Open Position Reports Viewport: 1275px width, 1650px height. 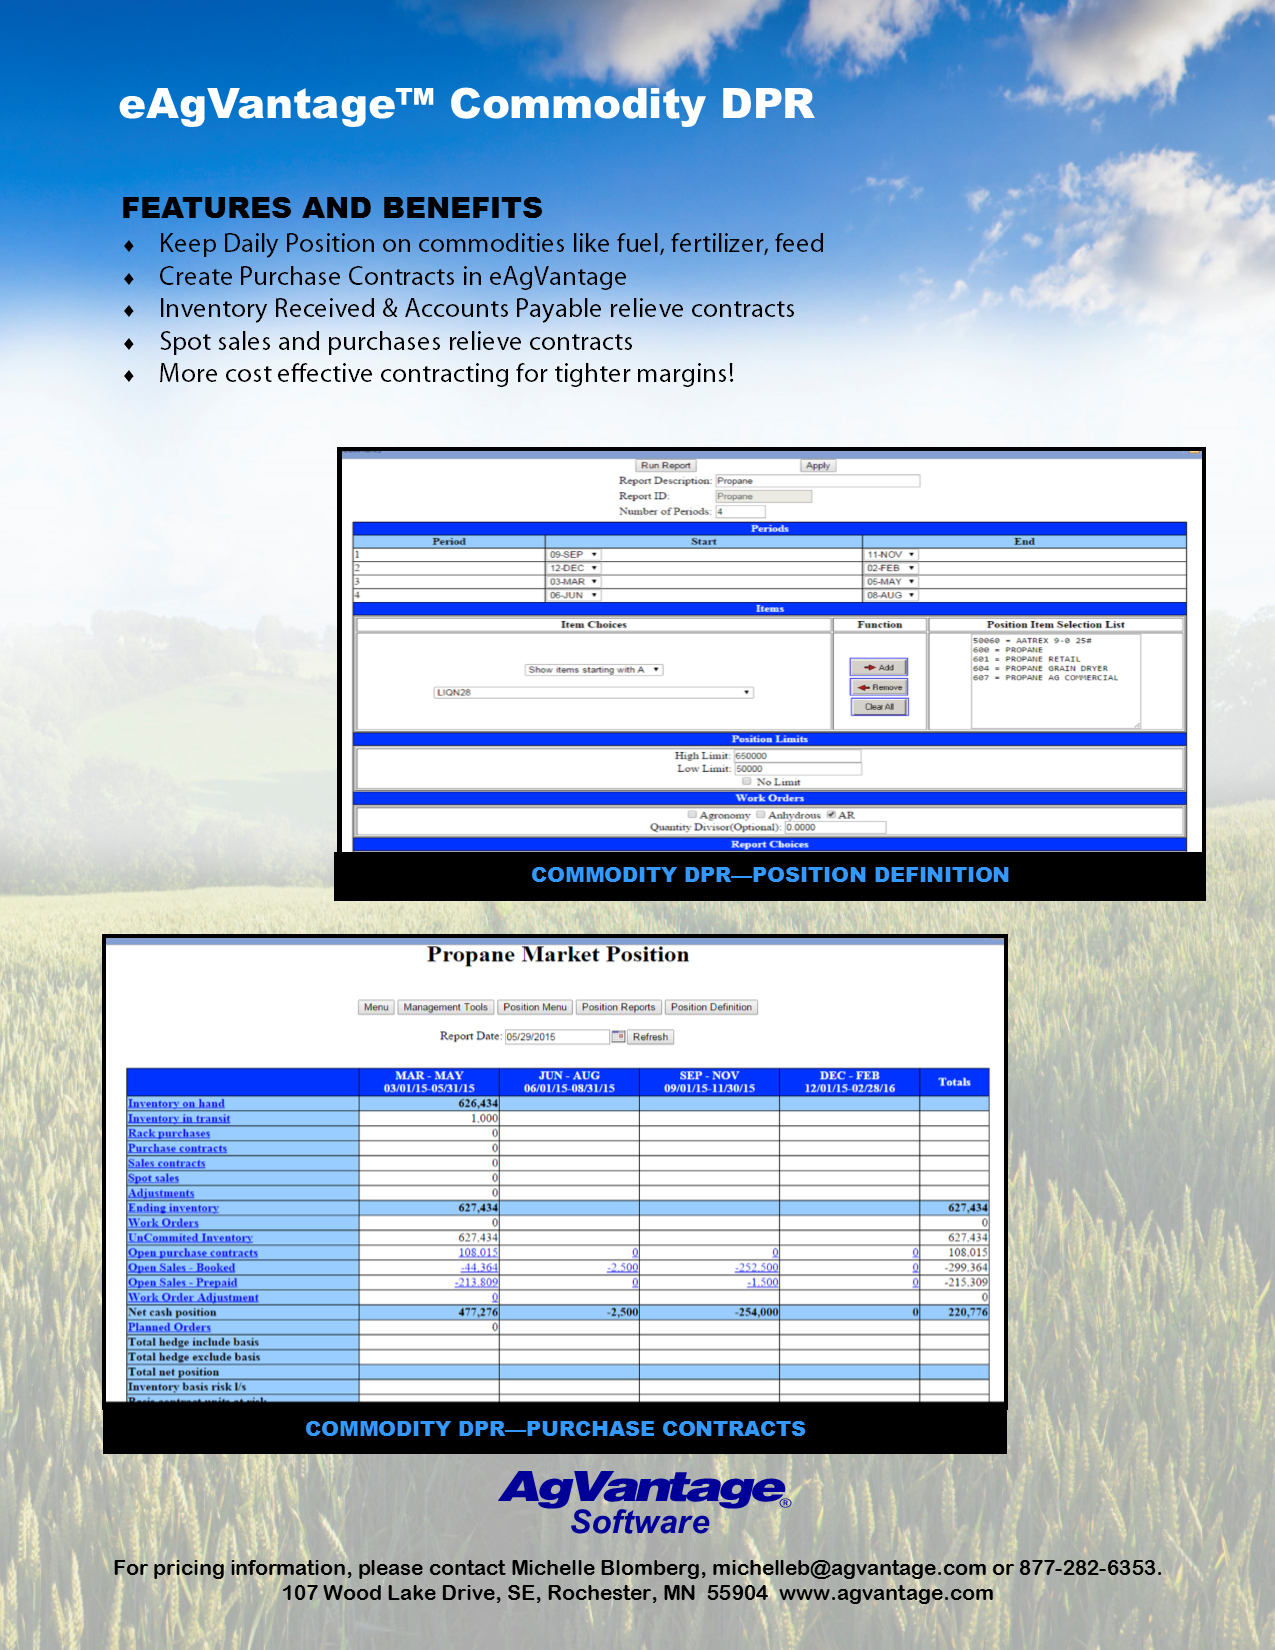click(619, 1007)
